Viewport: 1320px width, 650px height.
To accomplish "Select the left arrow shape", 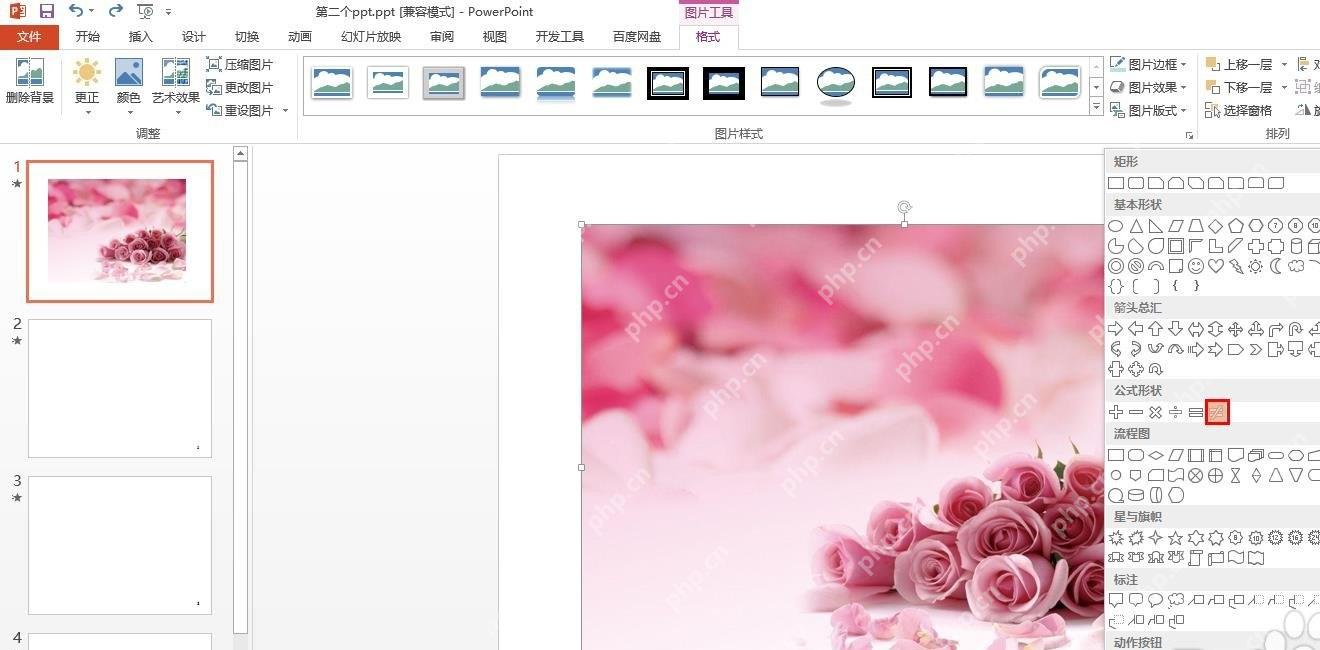I will (1136, 329).
